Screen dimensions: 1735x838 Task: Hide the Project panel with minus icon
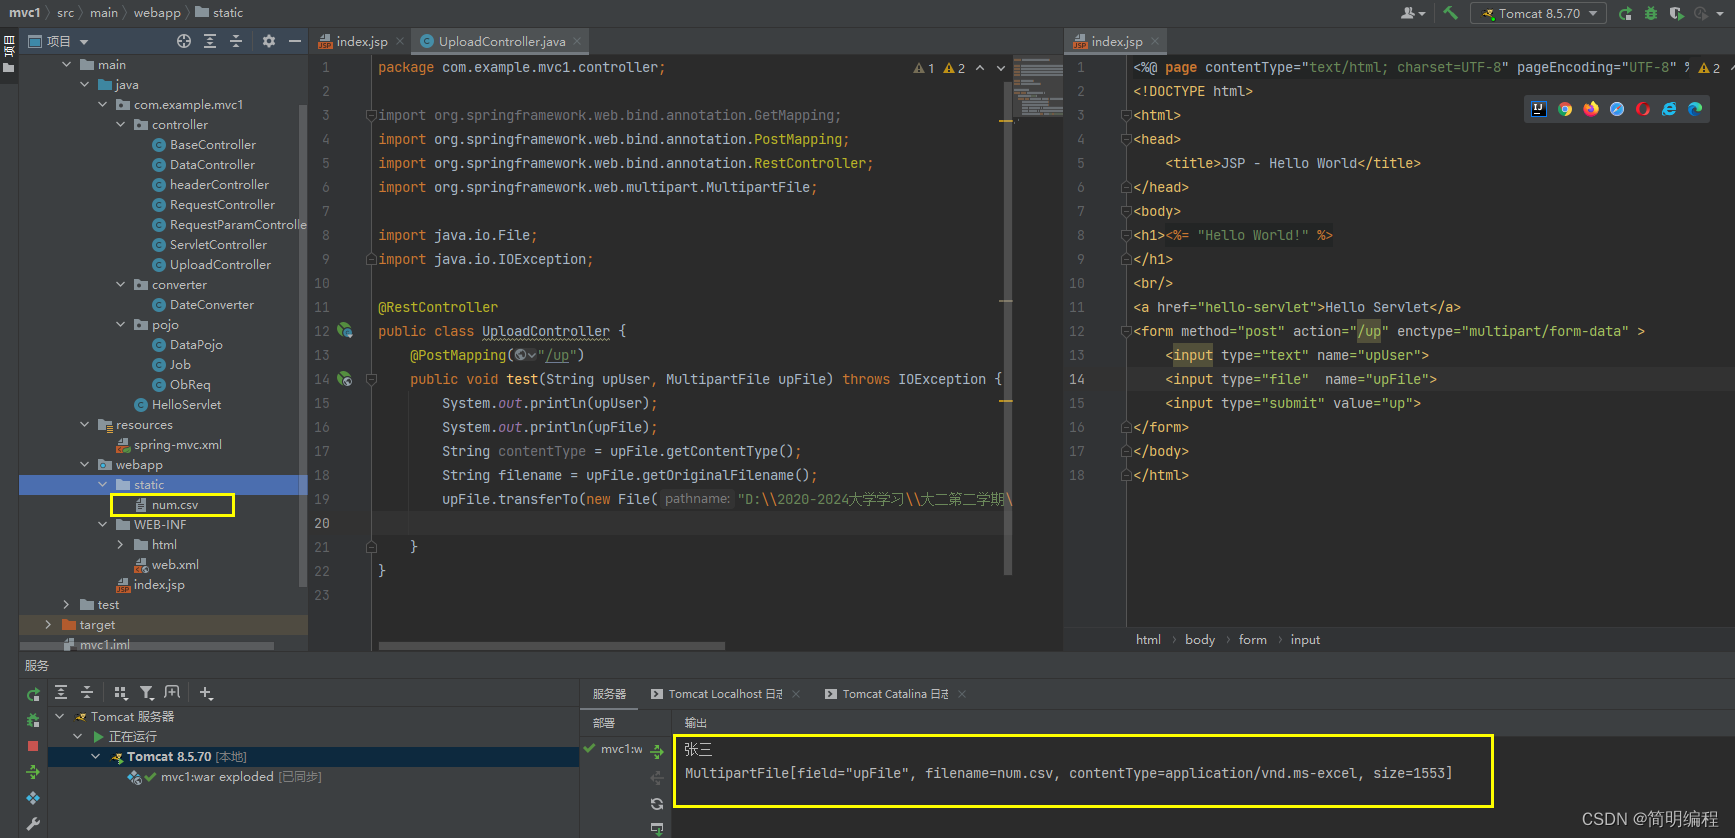tap(294, 41)
